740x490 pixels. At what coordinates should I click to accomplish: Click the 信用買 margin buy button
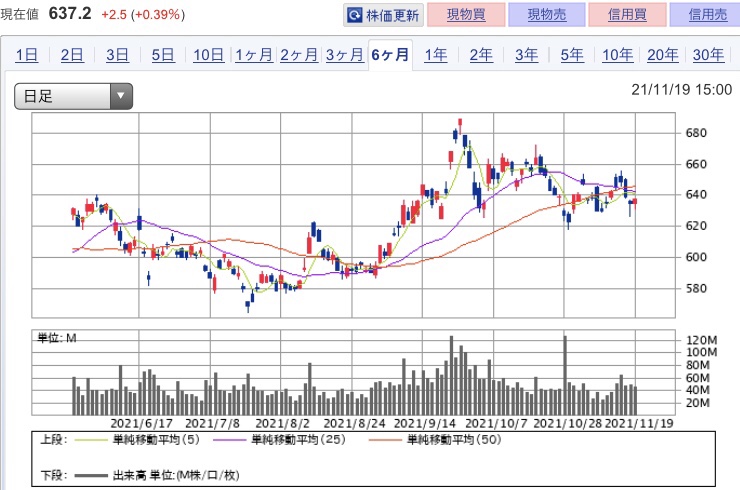click(x=618, y=15)
